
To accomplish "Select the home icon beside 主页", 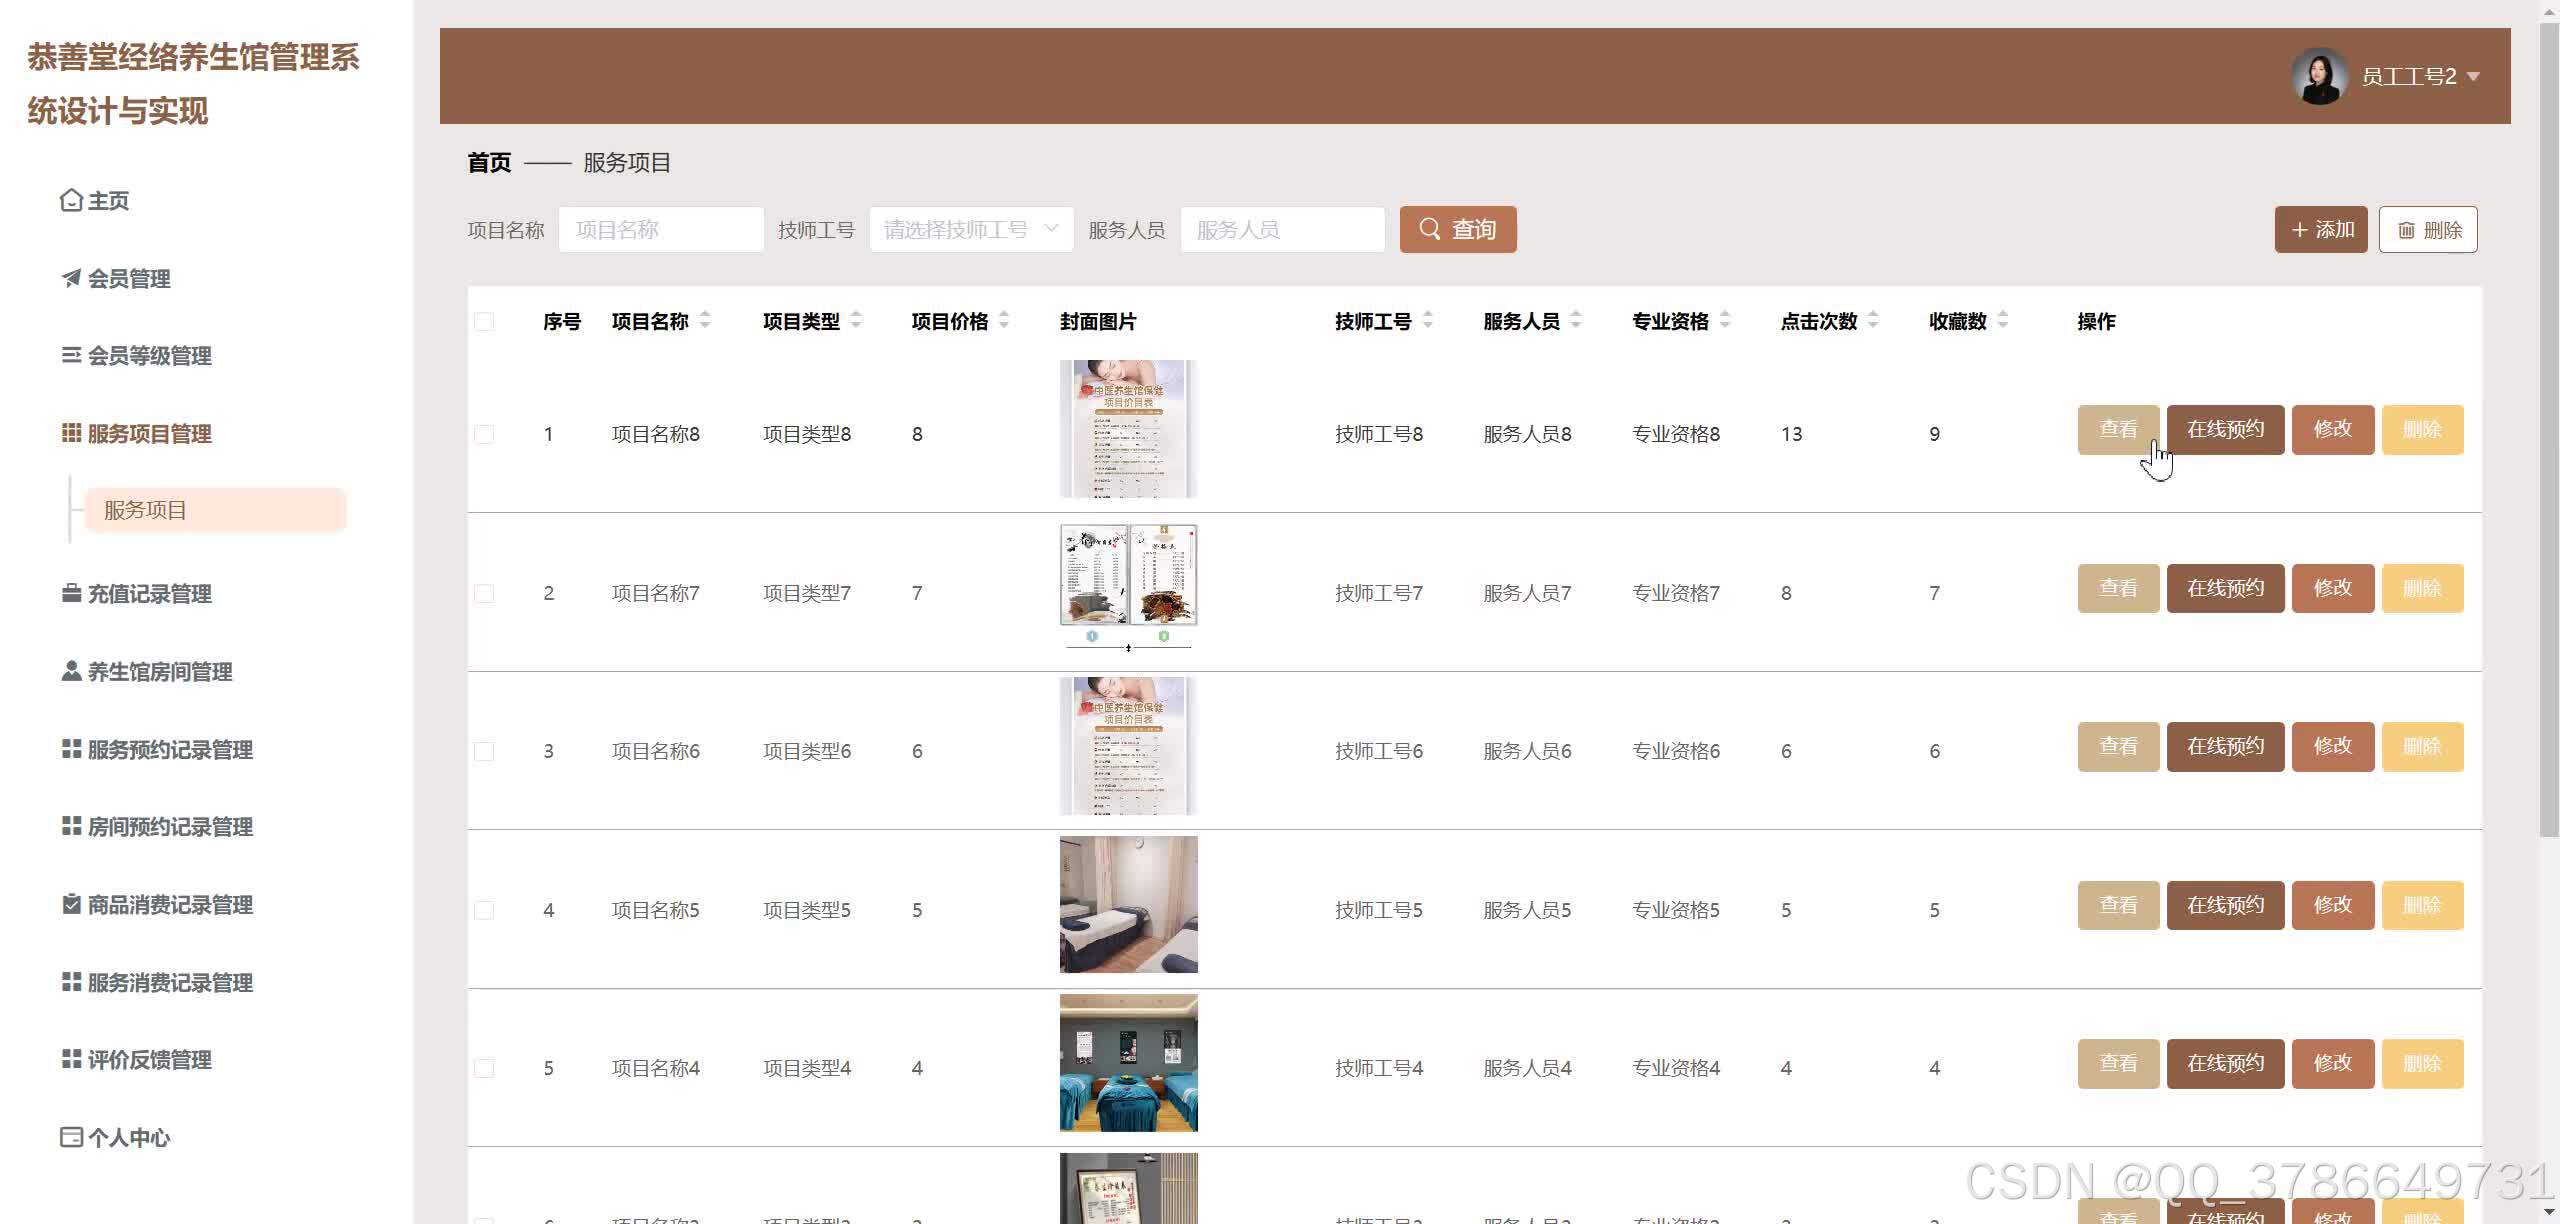I will tap(70, 200).
